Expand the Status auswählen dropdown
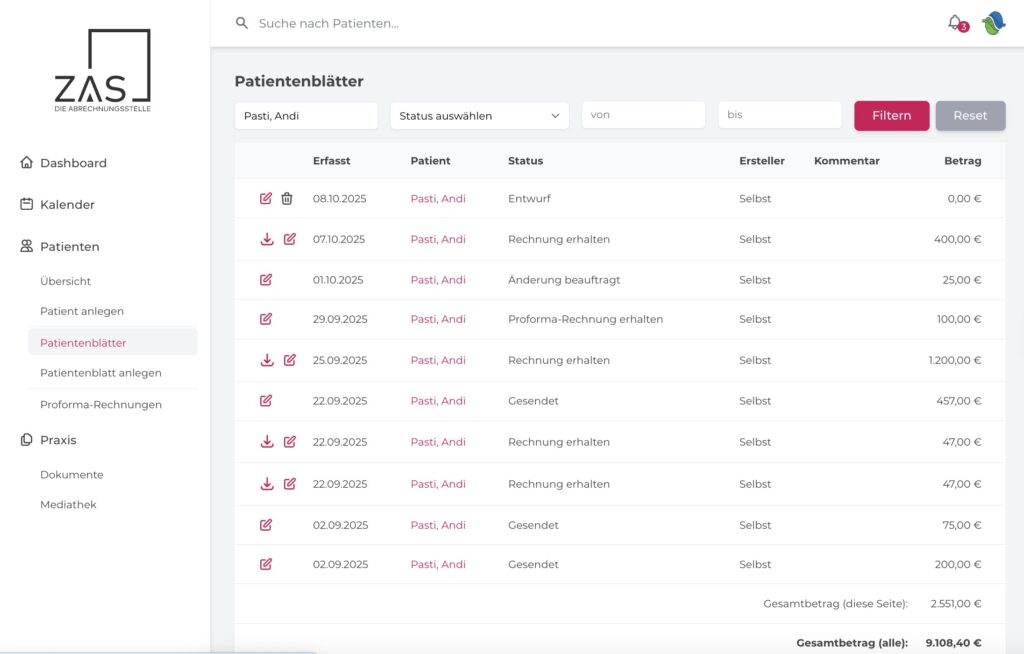The height and width of the screenshot is (654, 1024). click(x=479, y=116)
